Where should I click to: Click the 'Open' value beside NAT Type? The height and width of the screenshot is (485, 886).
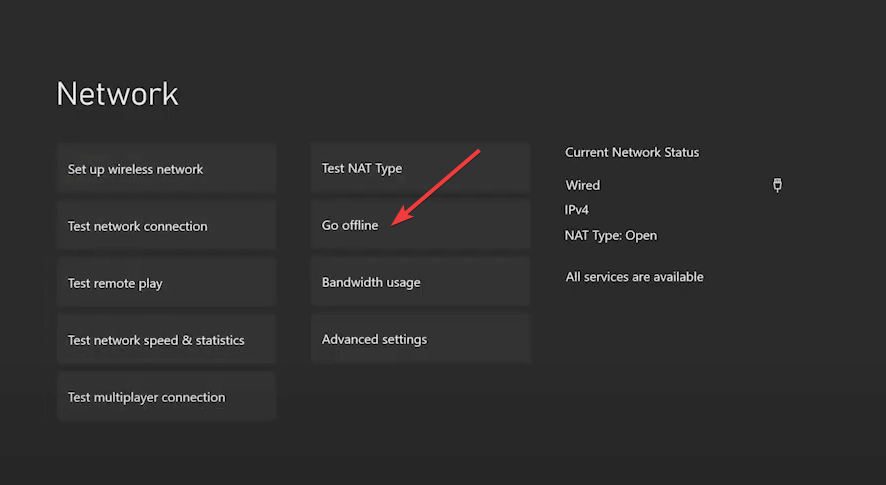(x=641, y=236)
